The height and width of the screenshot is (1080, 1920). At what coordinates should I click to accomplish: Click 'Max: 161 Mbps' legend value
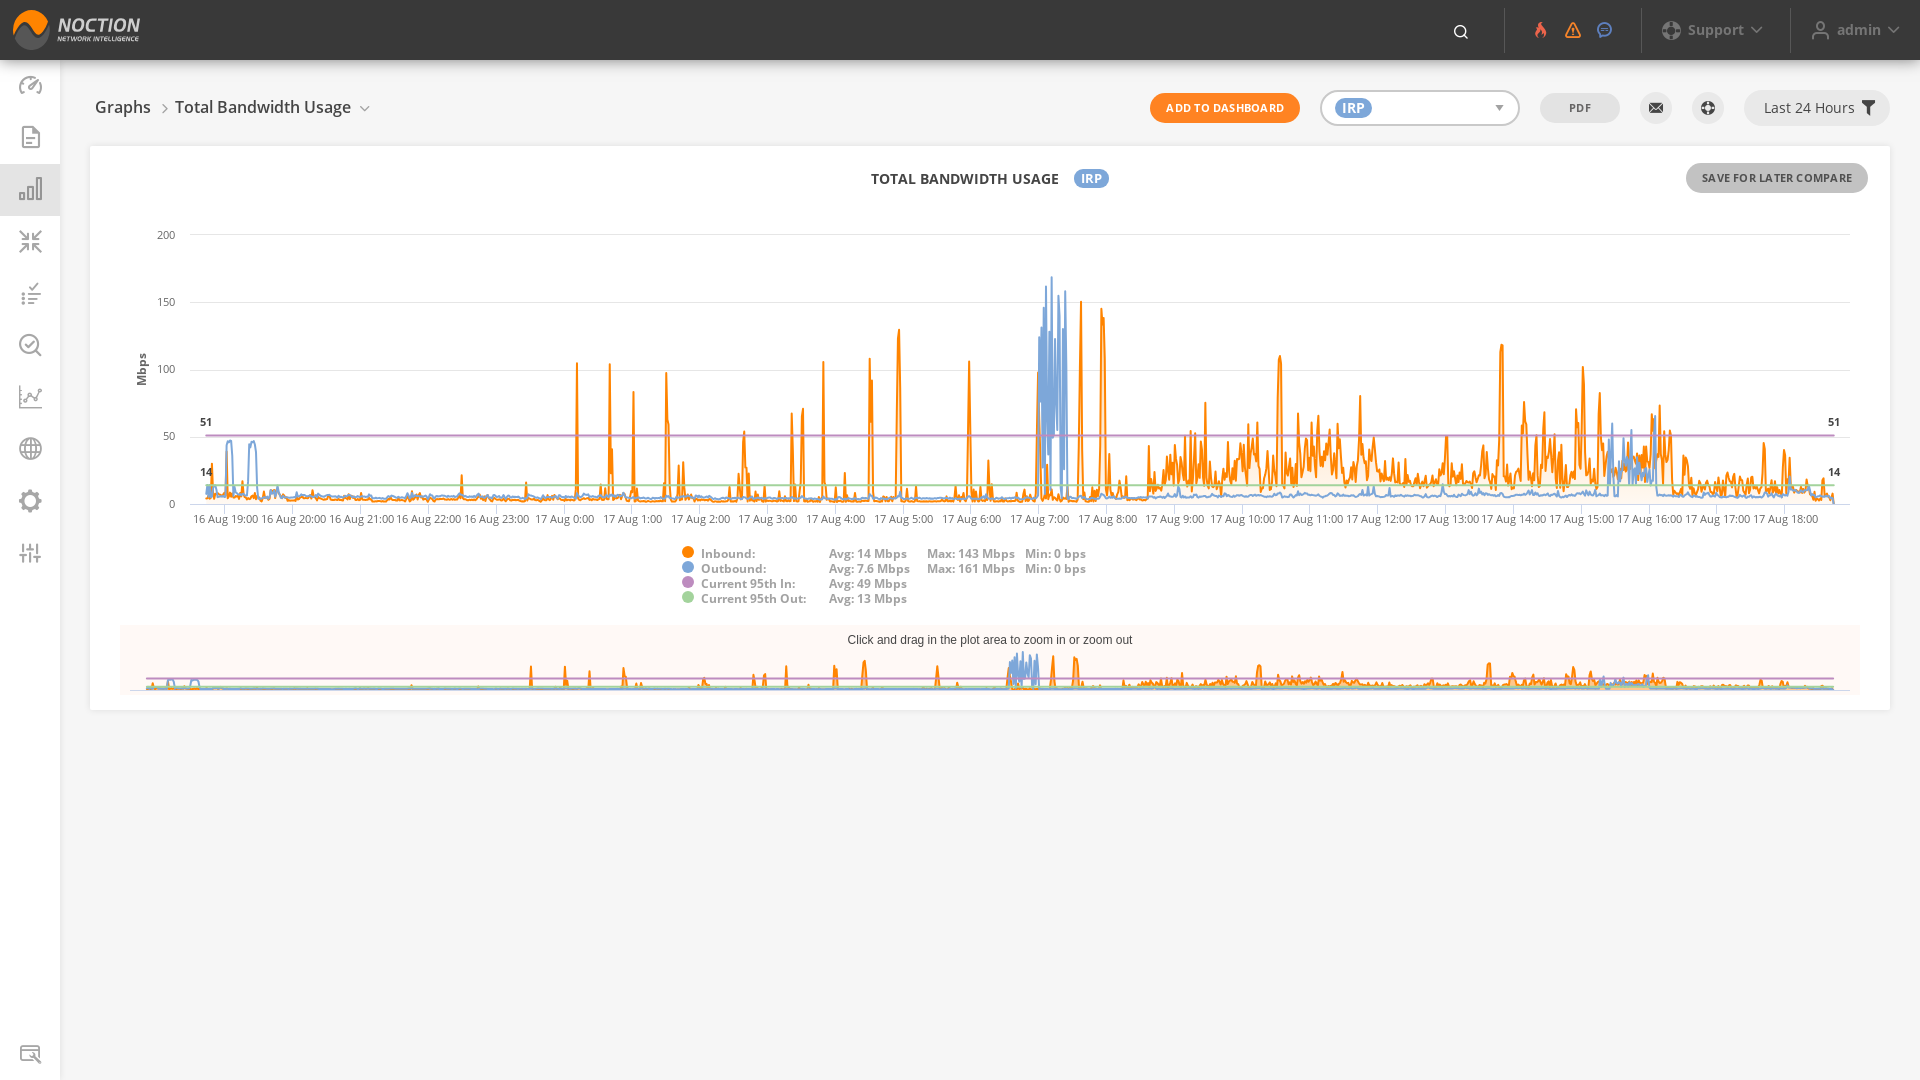coord(971,568)
